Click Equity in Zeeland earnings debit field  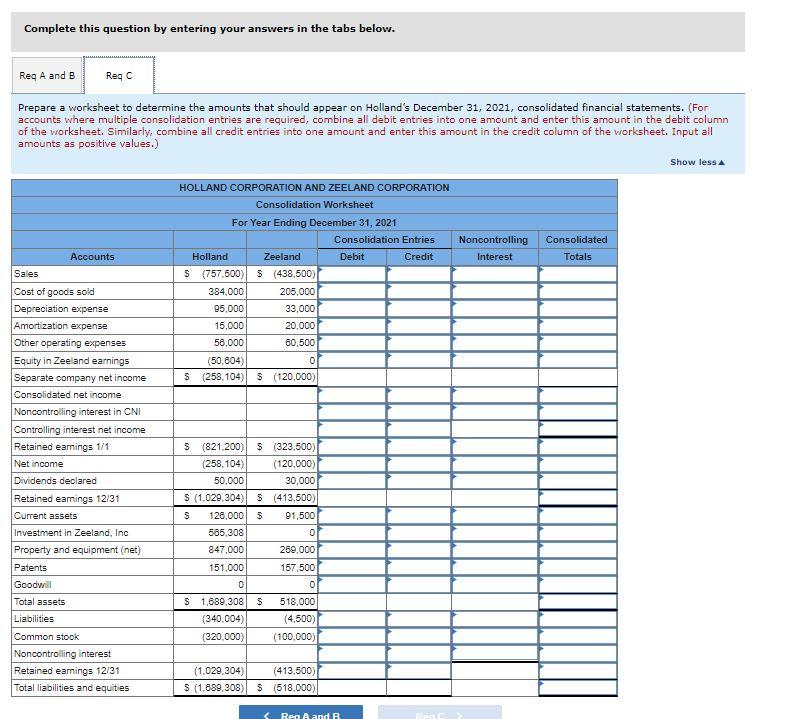point(352,360)
